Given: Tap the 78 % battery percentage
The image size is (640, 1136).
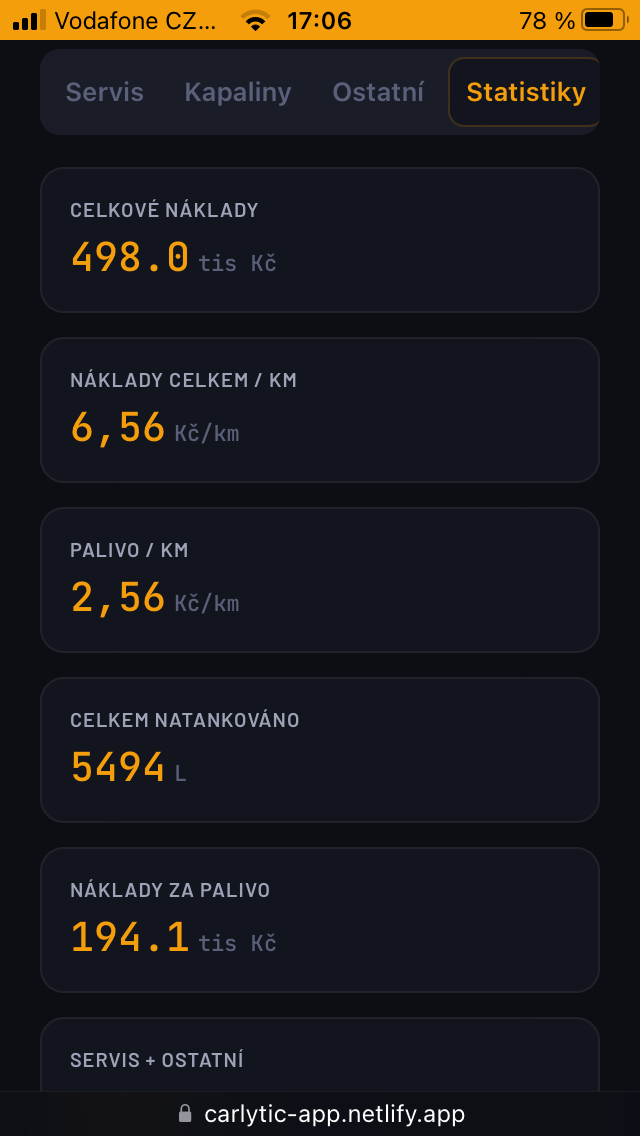Looking at the screenshot, I should [x=547, y=20].
